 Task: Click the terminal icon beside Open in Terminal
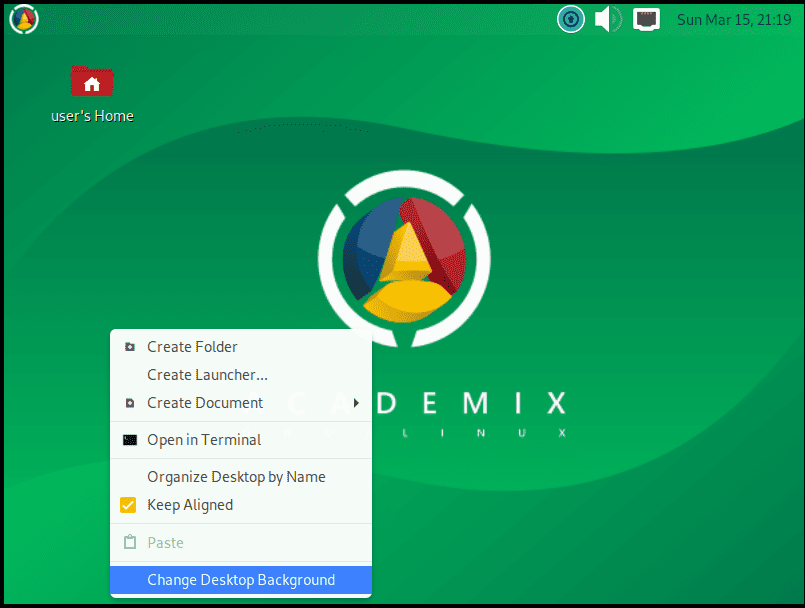tap(130, 440)
